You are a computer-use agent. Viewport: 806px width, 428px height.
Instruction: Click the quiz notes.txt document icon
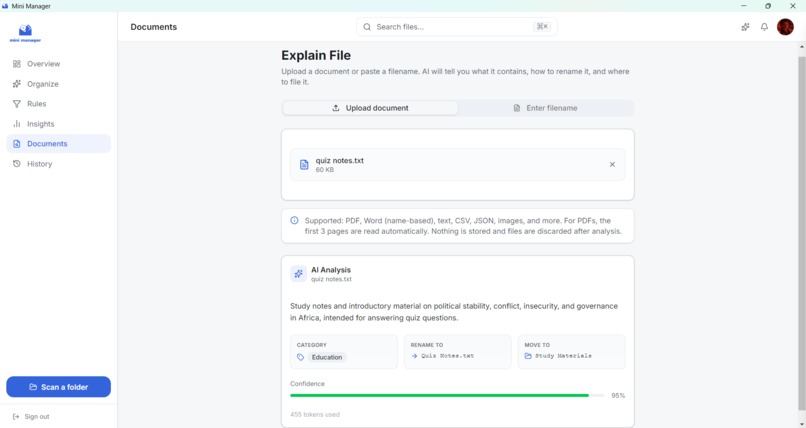click(304, 164)
